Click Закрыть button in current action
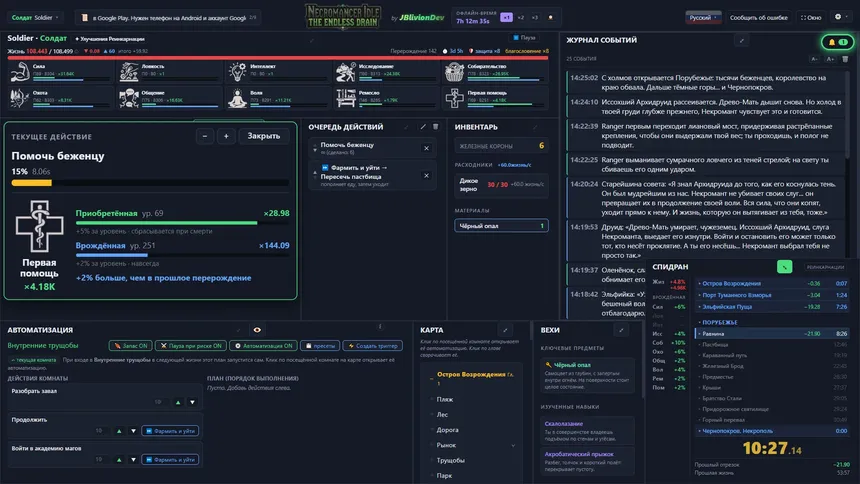Screen dimensions: 860x484 coord(263,136)
